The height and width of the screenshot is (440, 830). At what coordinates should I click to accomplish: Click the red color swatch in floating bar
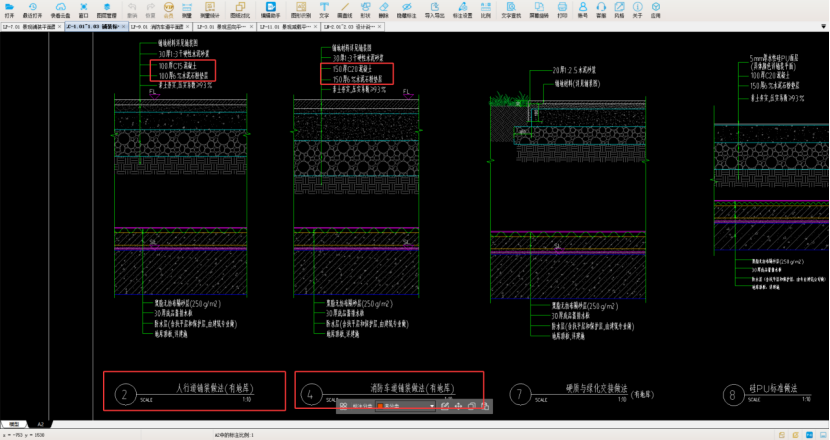point(381,406)
